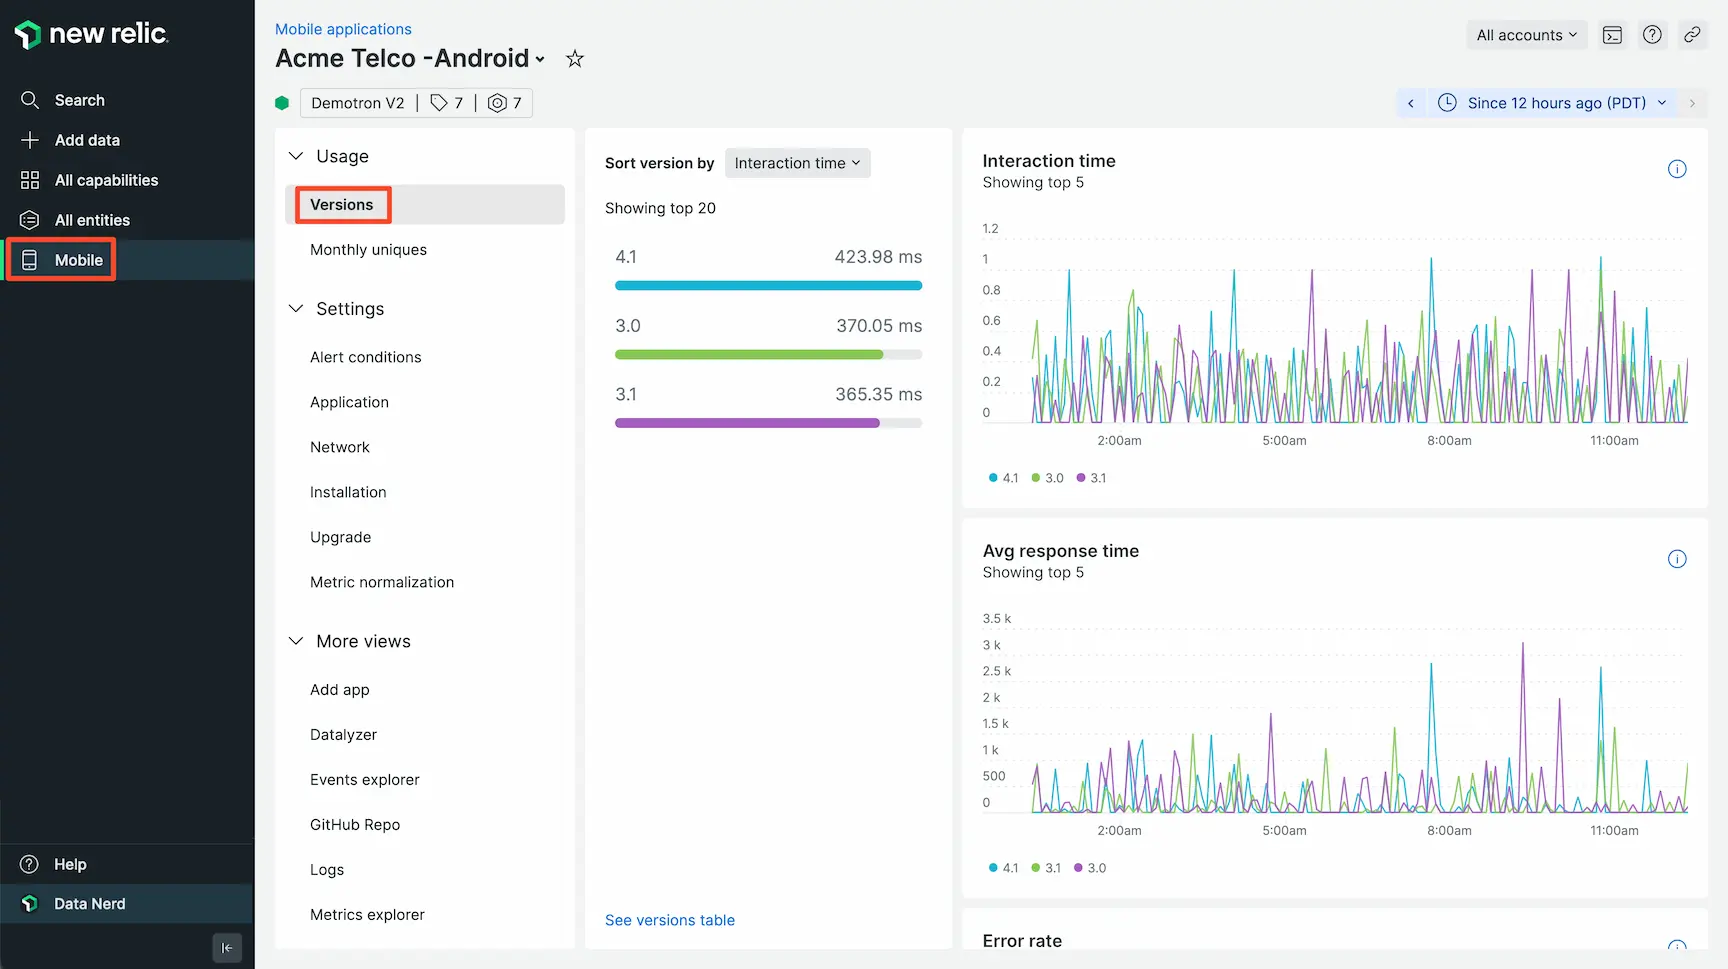Star Acme Telco -Android as favorite
This screenshot has width=1728, height=969.
point(574,59)
